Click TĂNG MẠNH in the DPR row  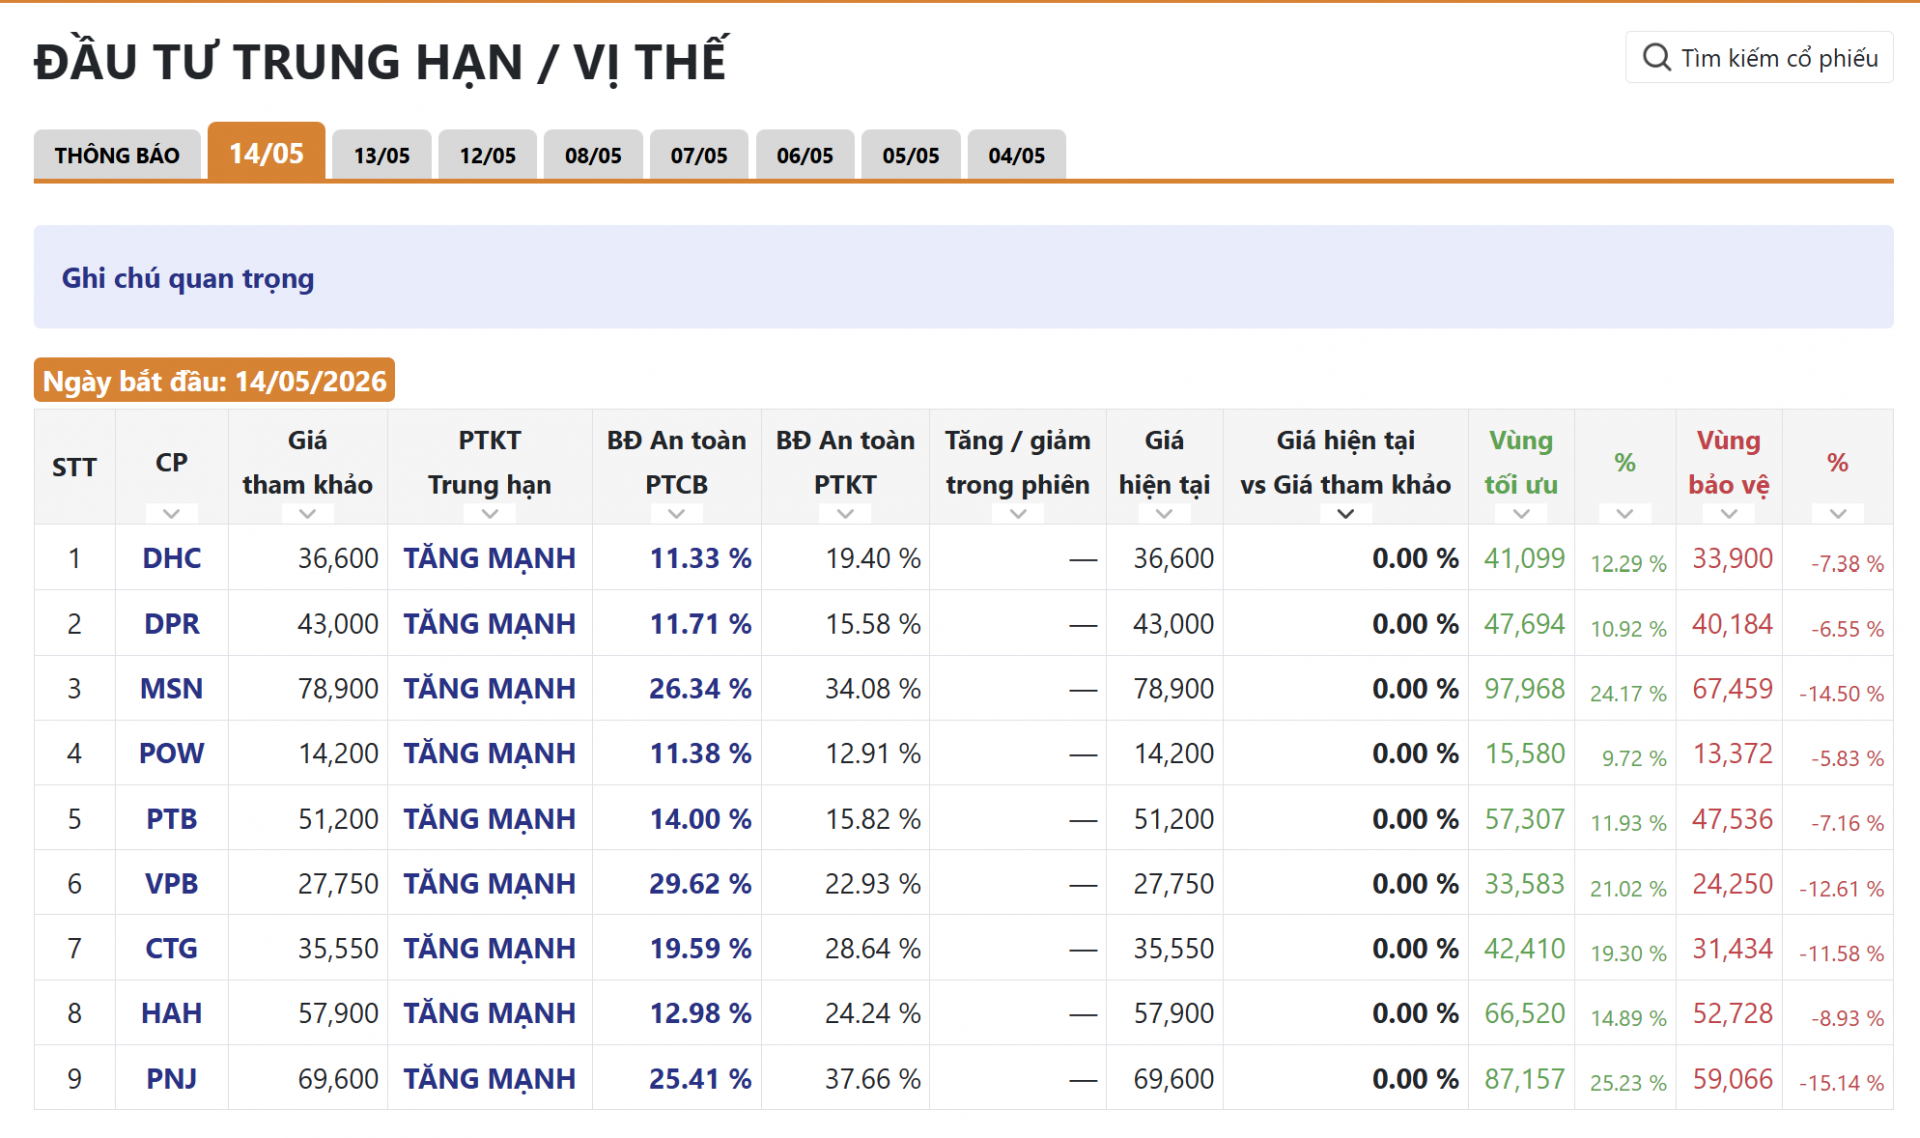coord(490,624)
